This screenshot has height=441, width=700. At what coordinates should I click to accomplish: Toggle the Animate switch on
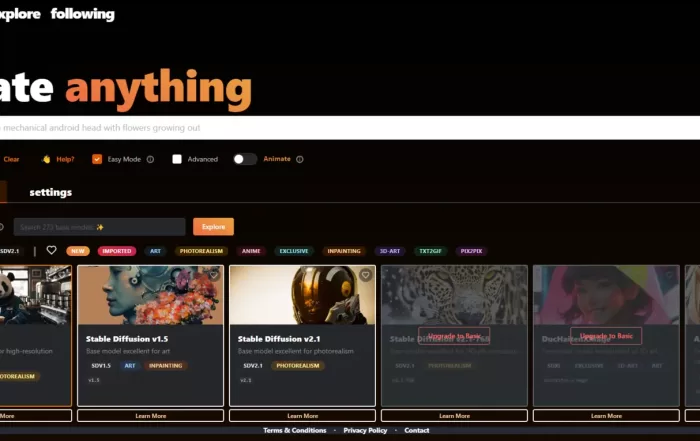point(245,159)
